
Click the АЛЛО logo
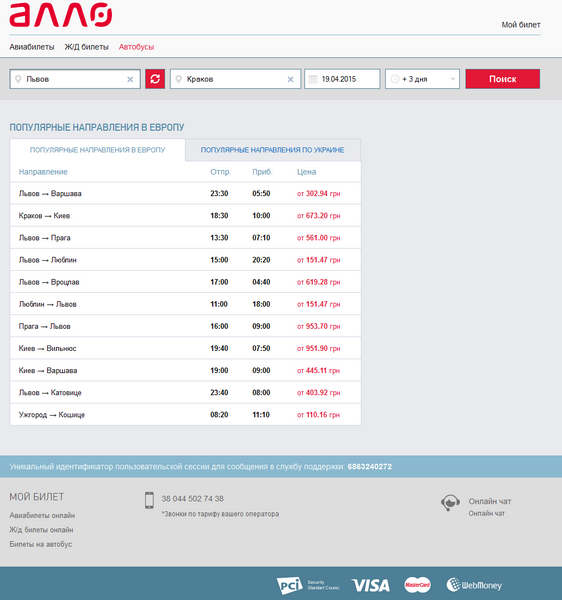point(61,15)
